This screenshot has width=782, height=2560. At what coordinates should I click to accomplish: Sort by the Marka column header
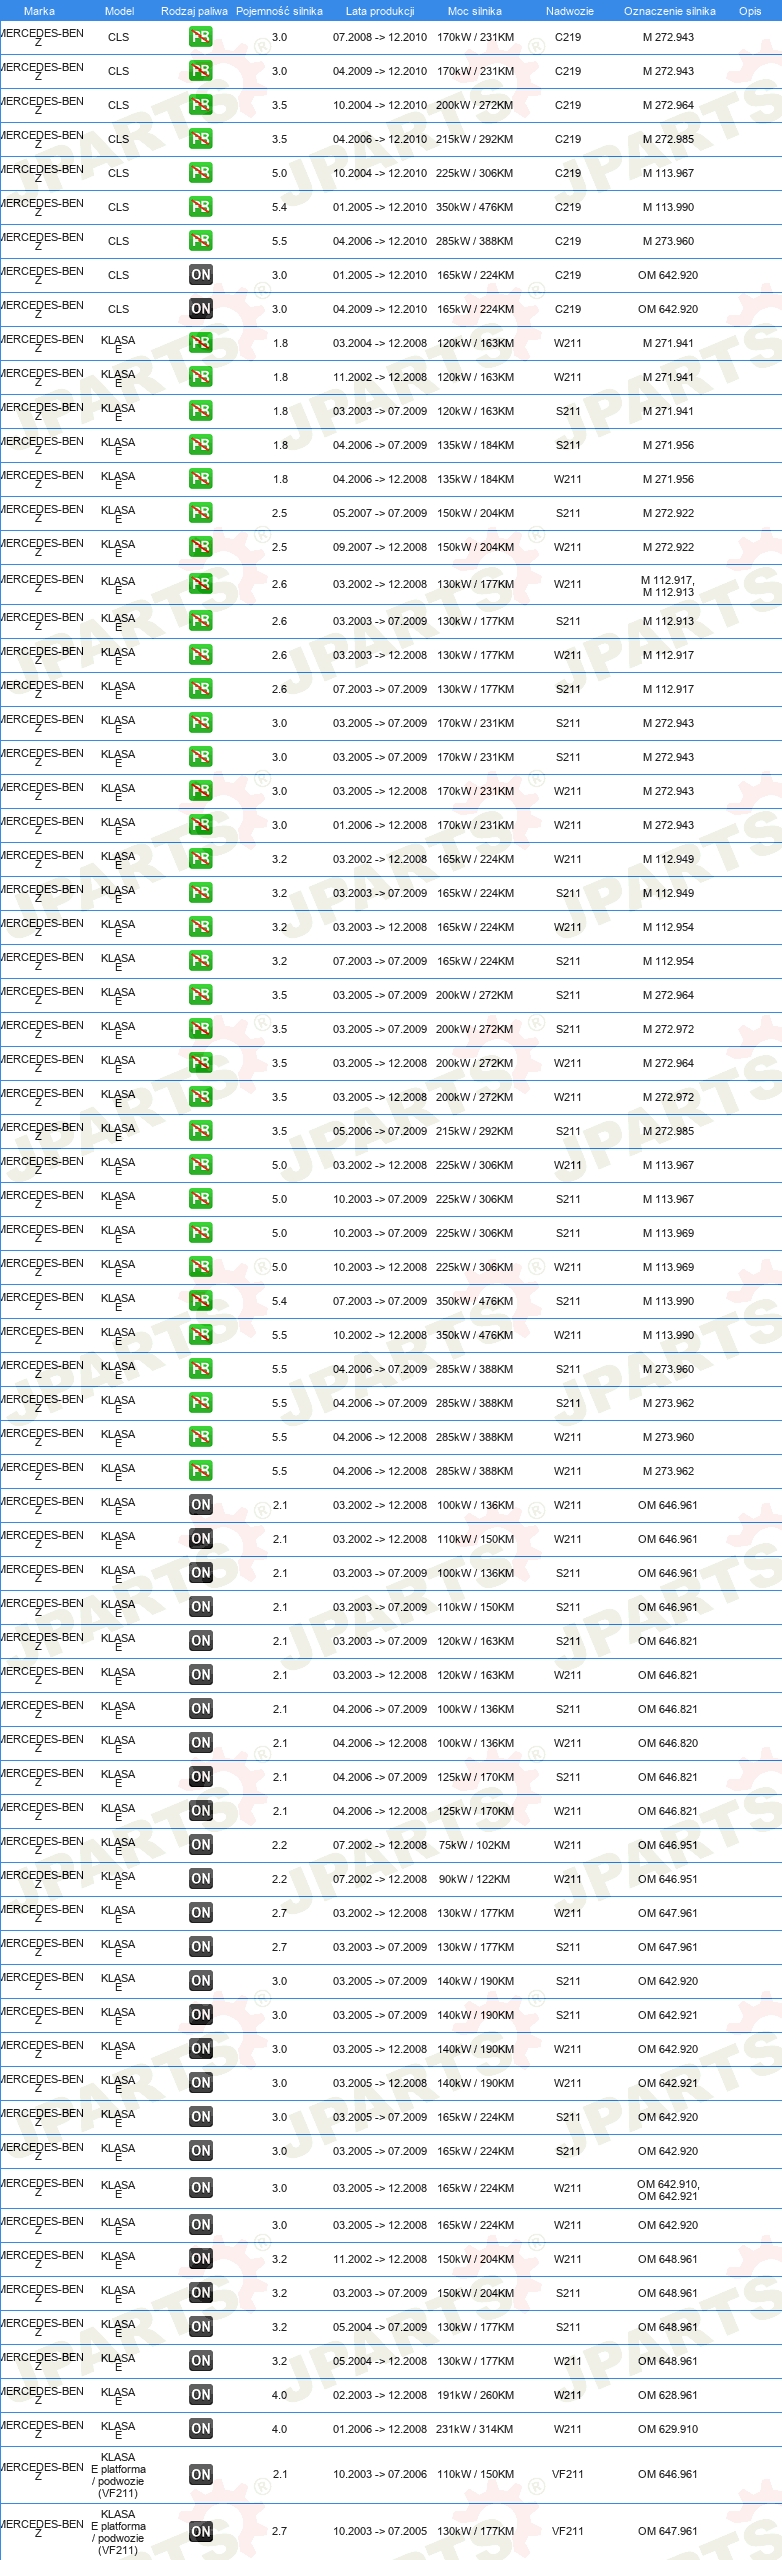pyautogui.click(x=39, y=11)
